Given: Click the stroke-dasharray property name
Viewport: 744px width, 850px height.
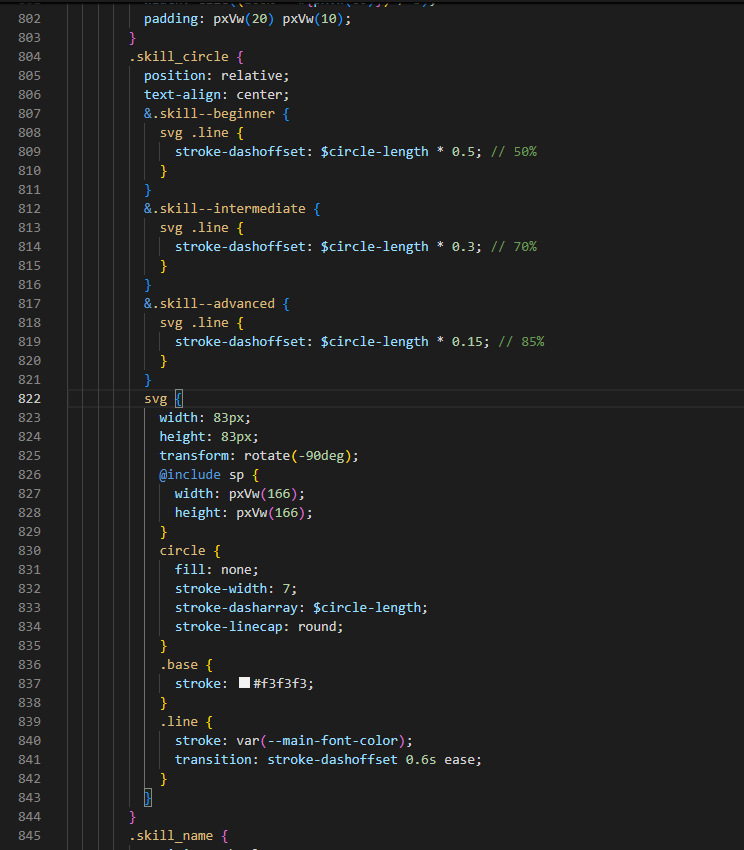Looking at the screenshot, I should tap(236, 608).
